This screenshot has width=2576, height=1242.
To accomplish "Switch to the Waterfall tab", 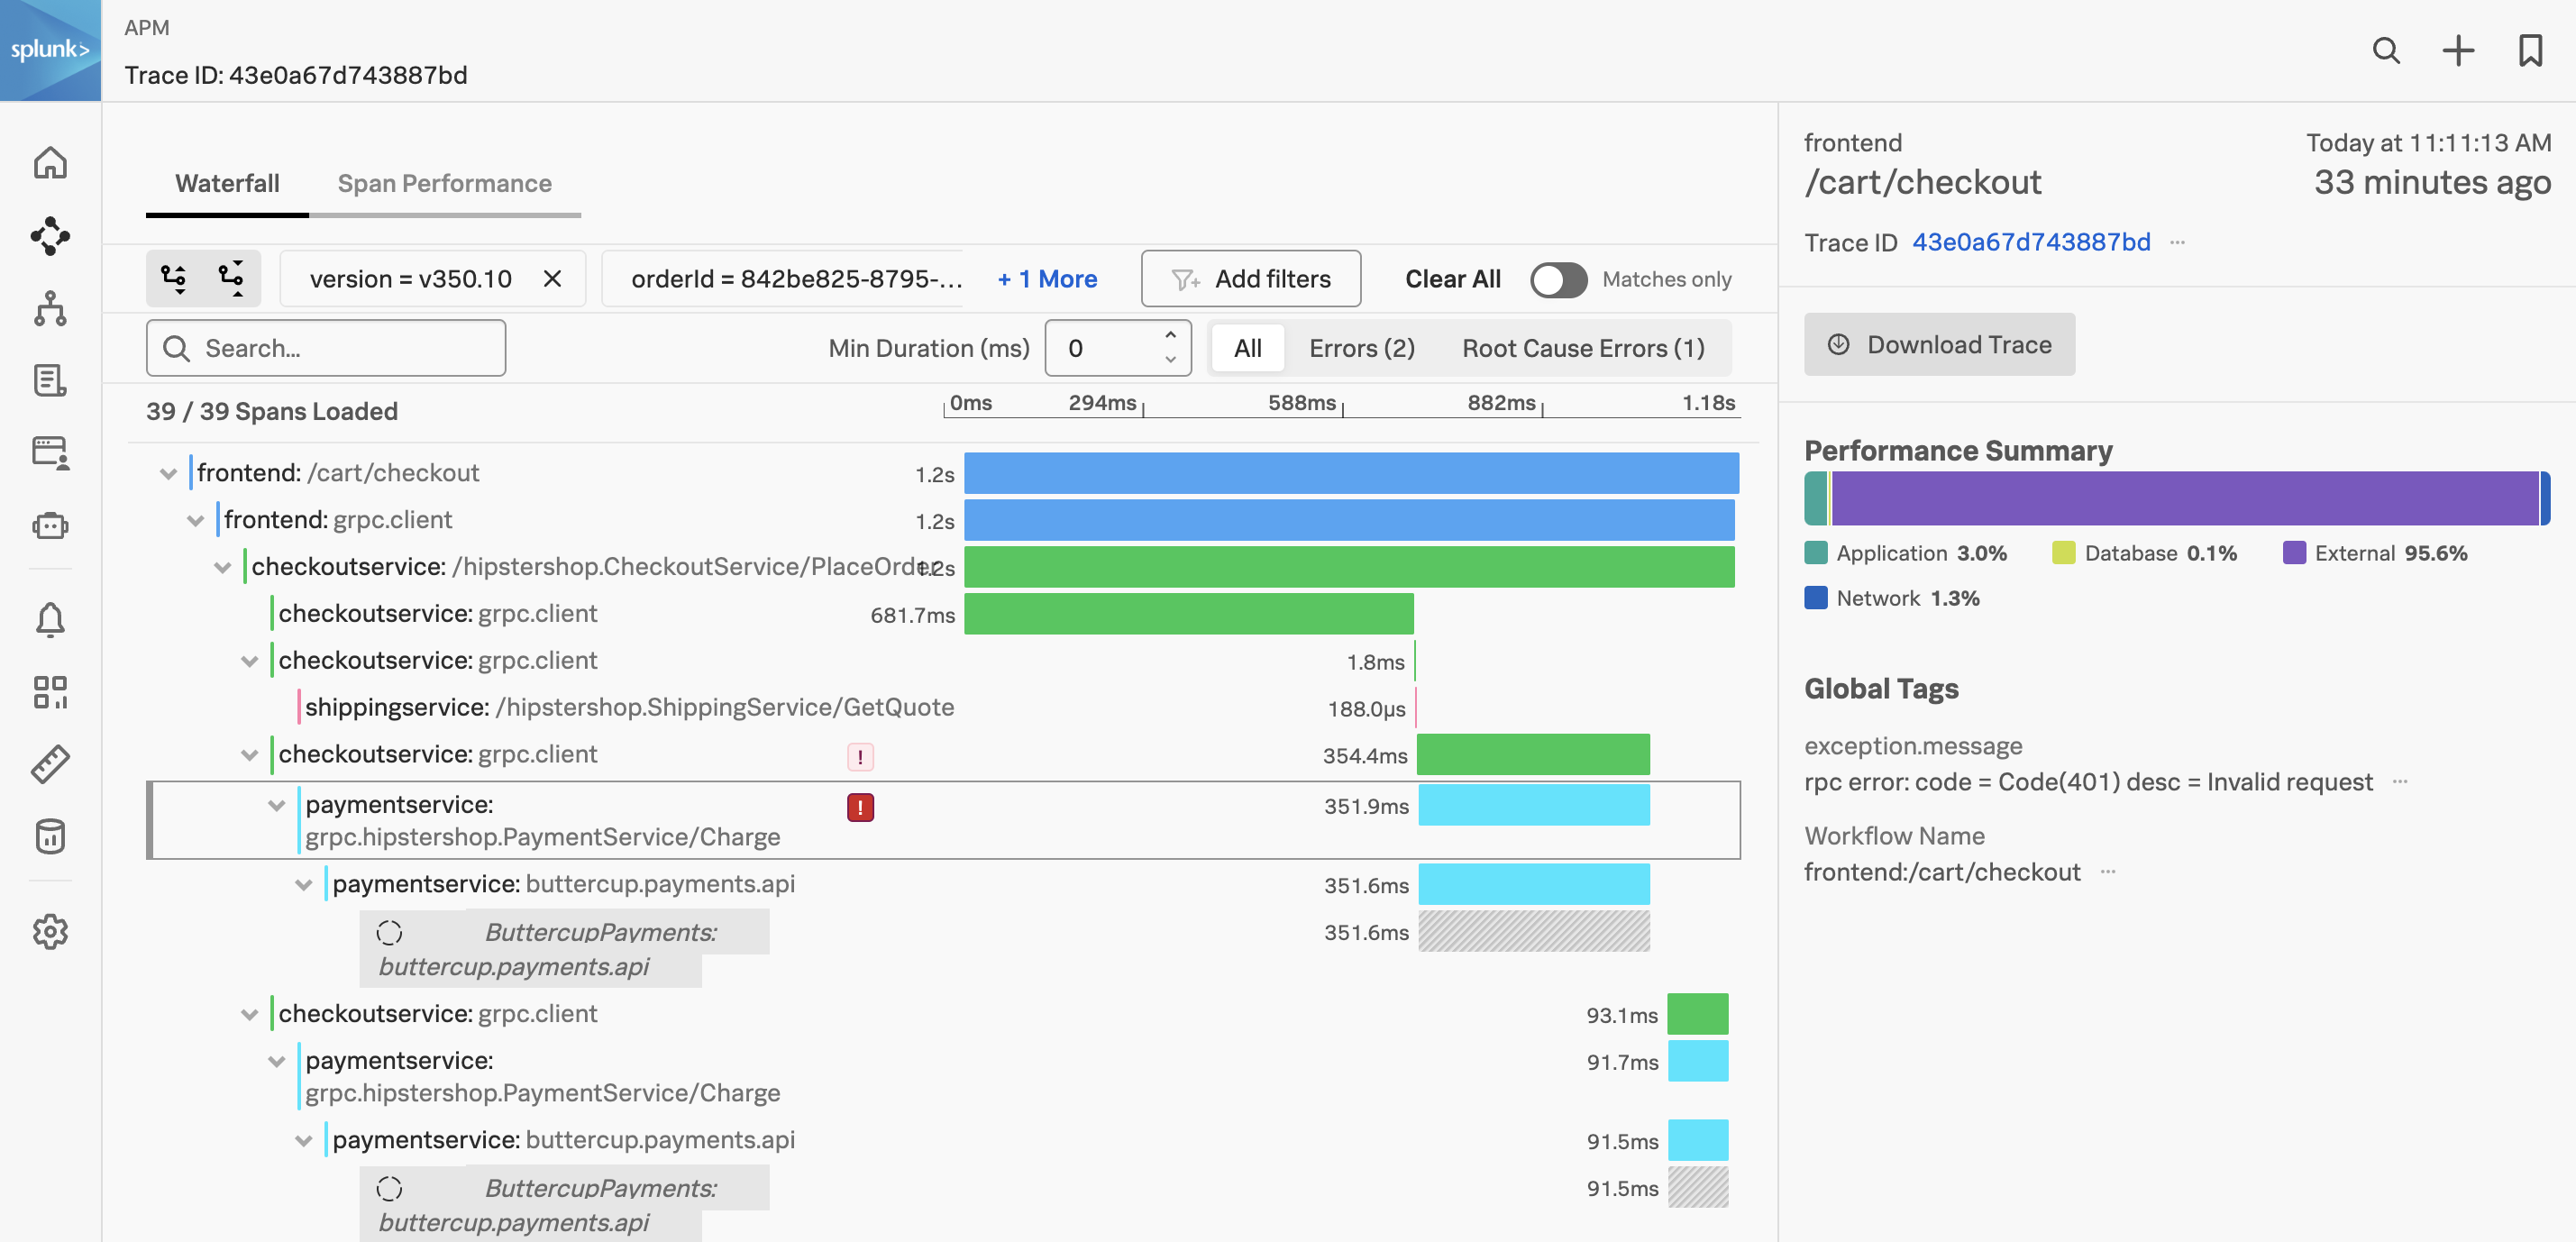I will 227,184.
